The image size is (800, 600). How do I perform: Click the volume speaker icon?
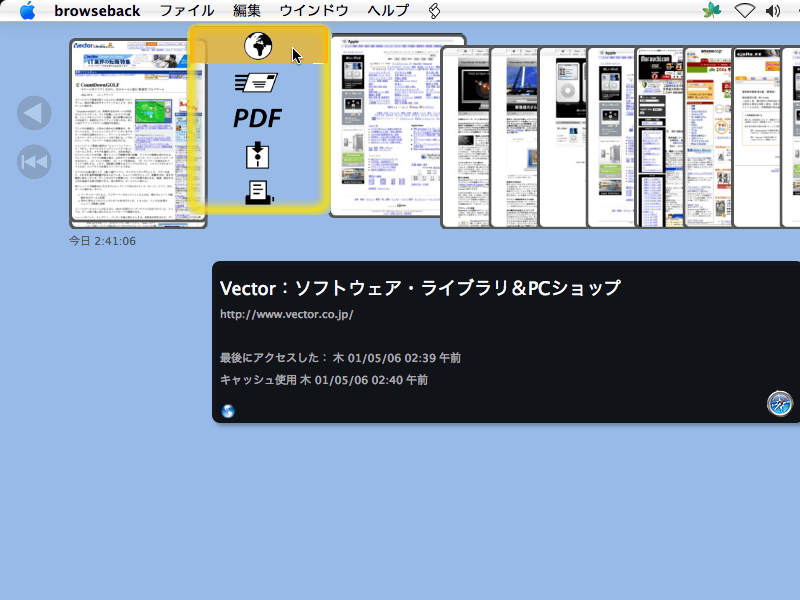[x=773, y=11]
